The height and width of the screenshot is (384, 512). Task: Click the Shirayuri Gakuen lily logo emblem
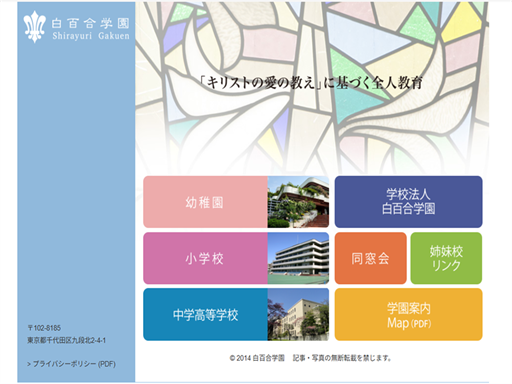pos(34,27)
